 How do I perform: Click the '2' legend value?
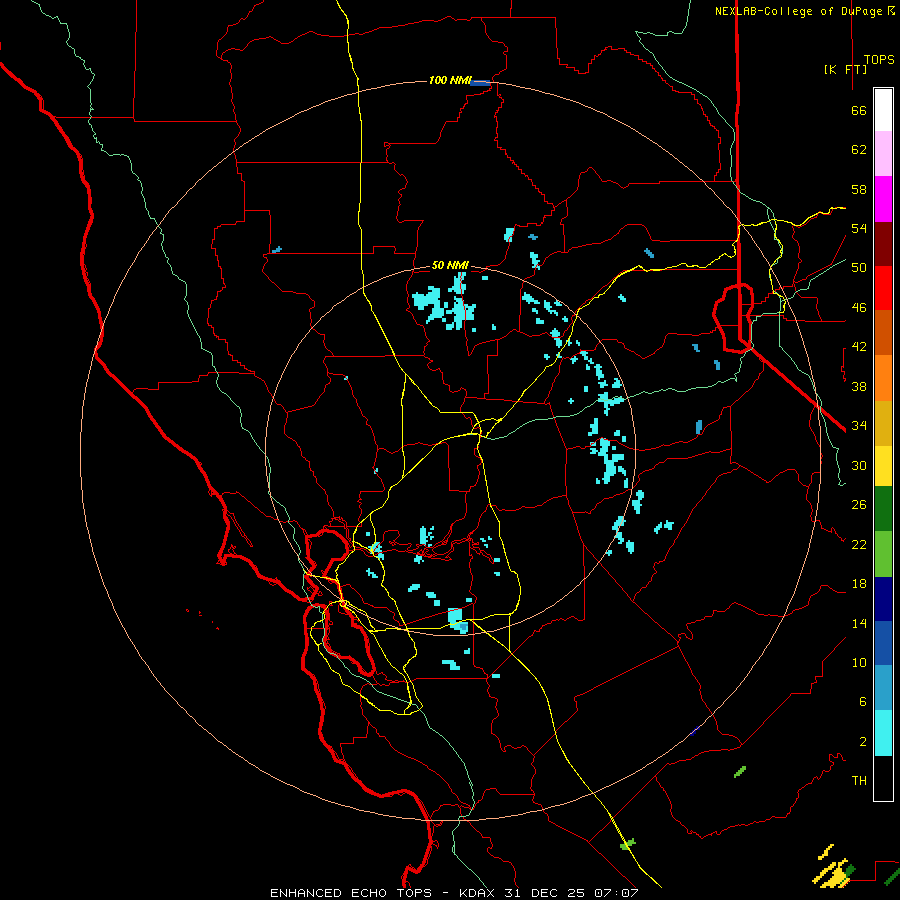point(863,742)
